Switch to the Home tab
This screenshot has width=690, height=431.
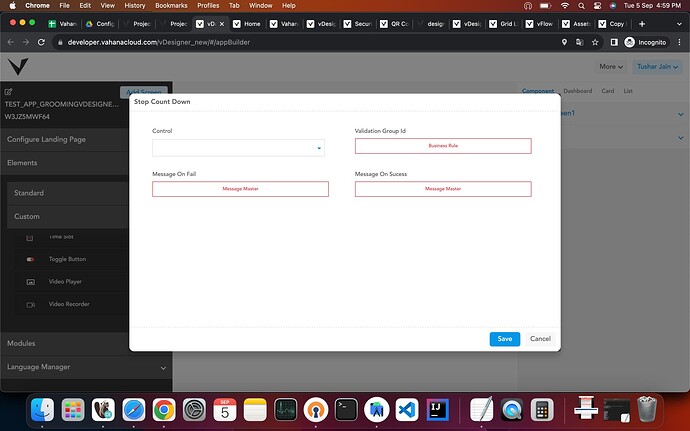247,24
